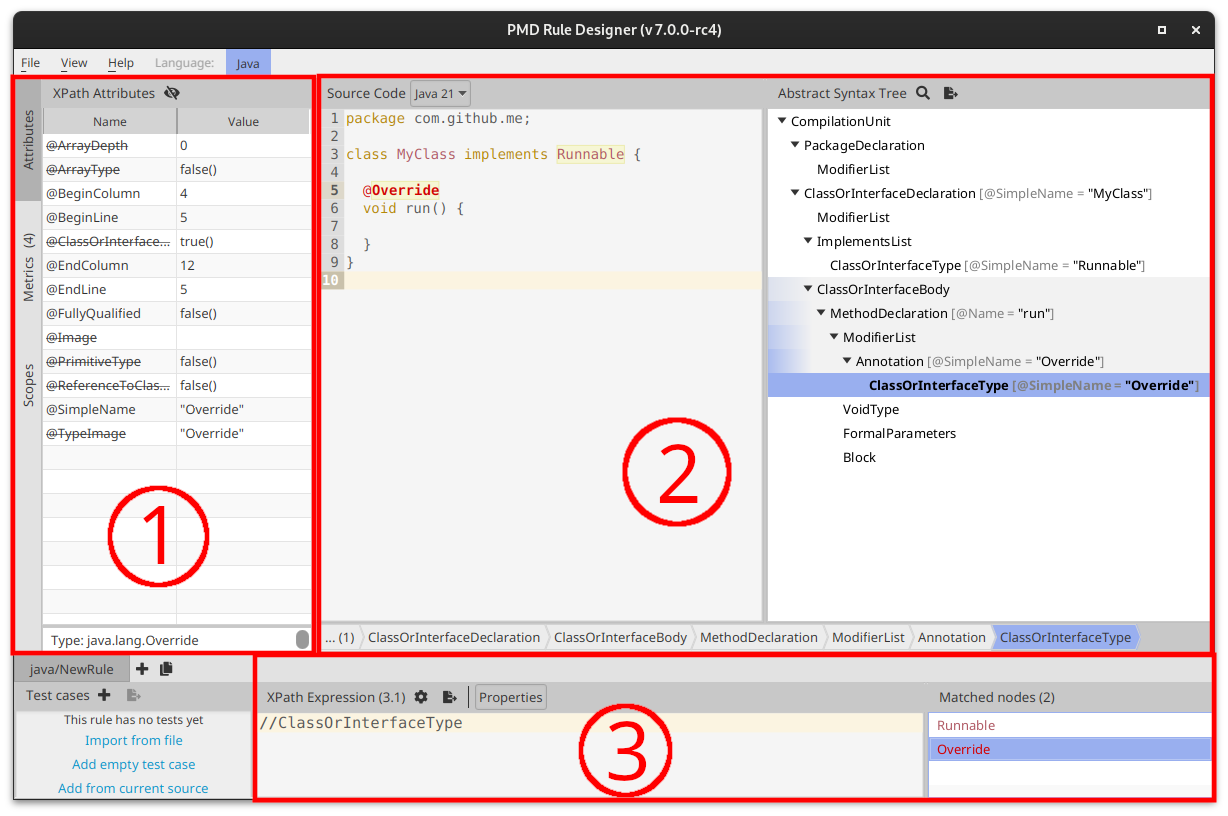Add a new rule tab with plus

coord(142,669)
